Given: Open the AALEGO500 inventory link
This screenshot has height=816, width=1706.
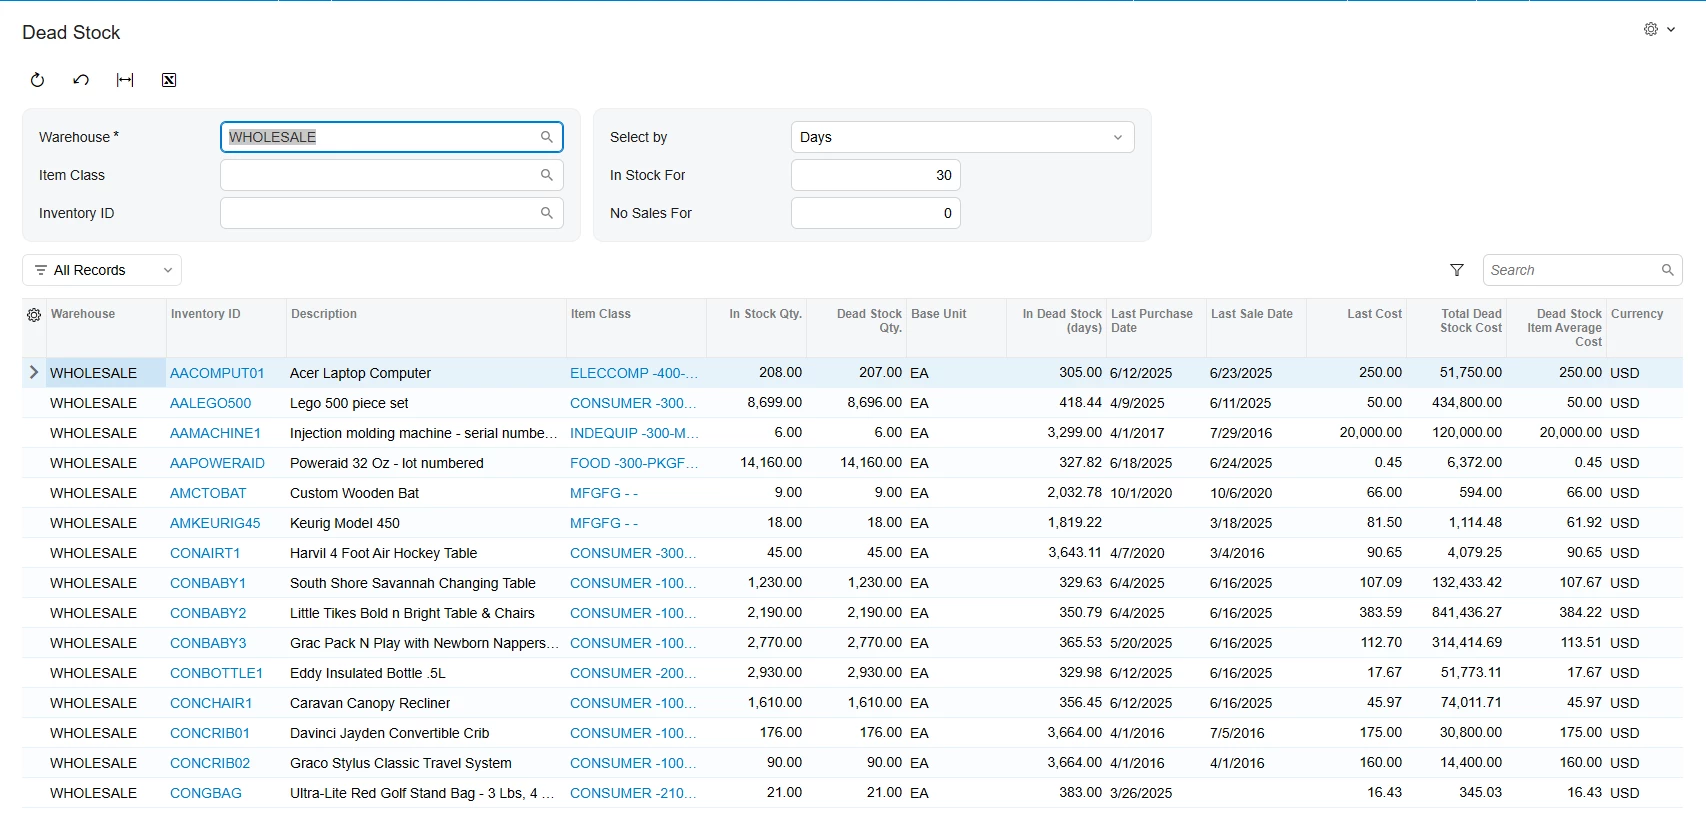Looking at the screenshot, I should 211,403.
